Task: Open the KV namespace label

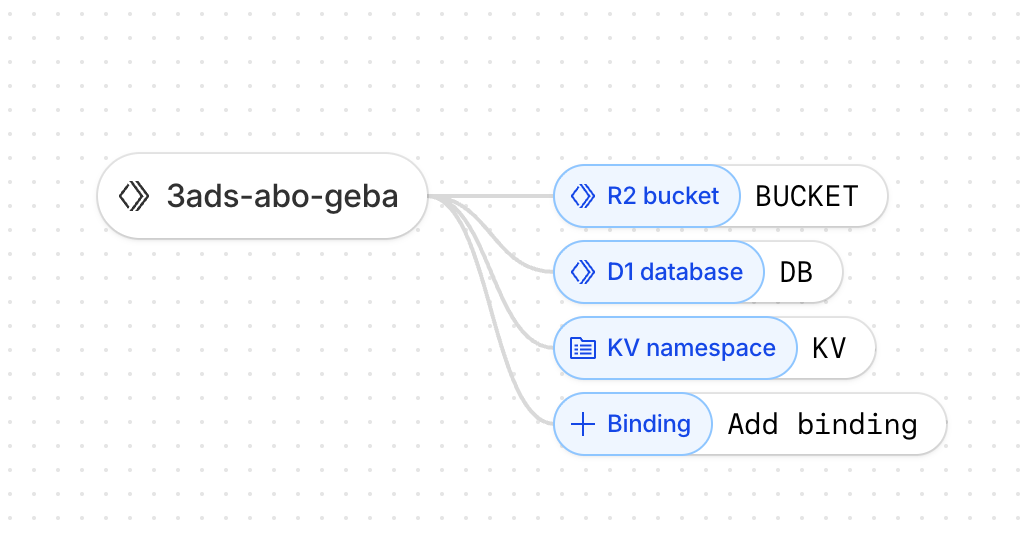Action: 691,348
